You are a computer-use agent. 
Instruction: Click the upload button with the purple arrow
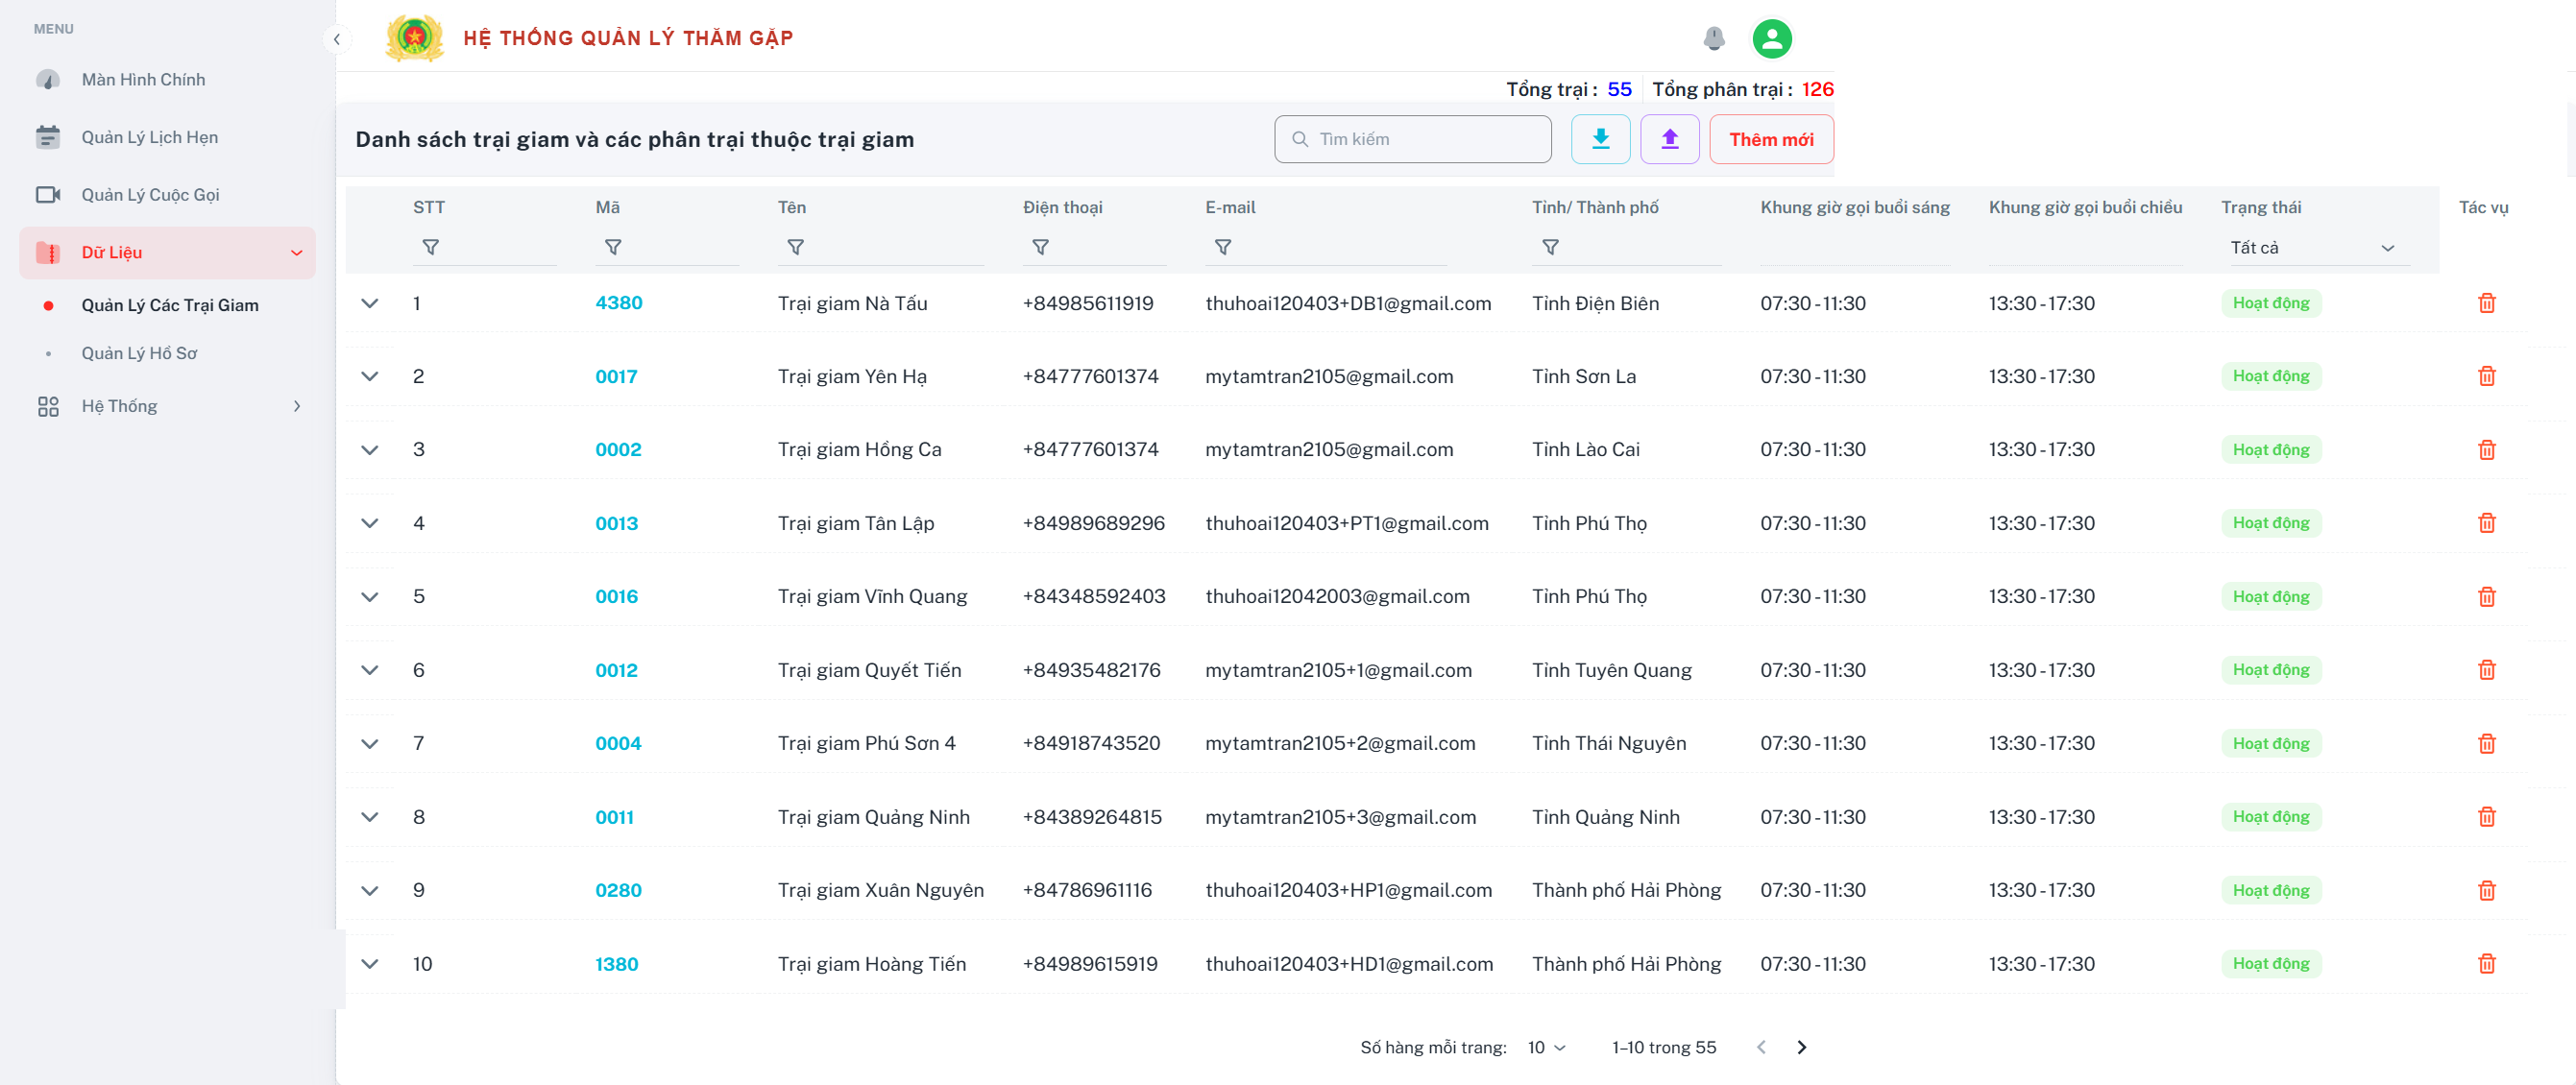point(1669,139)
